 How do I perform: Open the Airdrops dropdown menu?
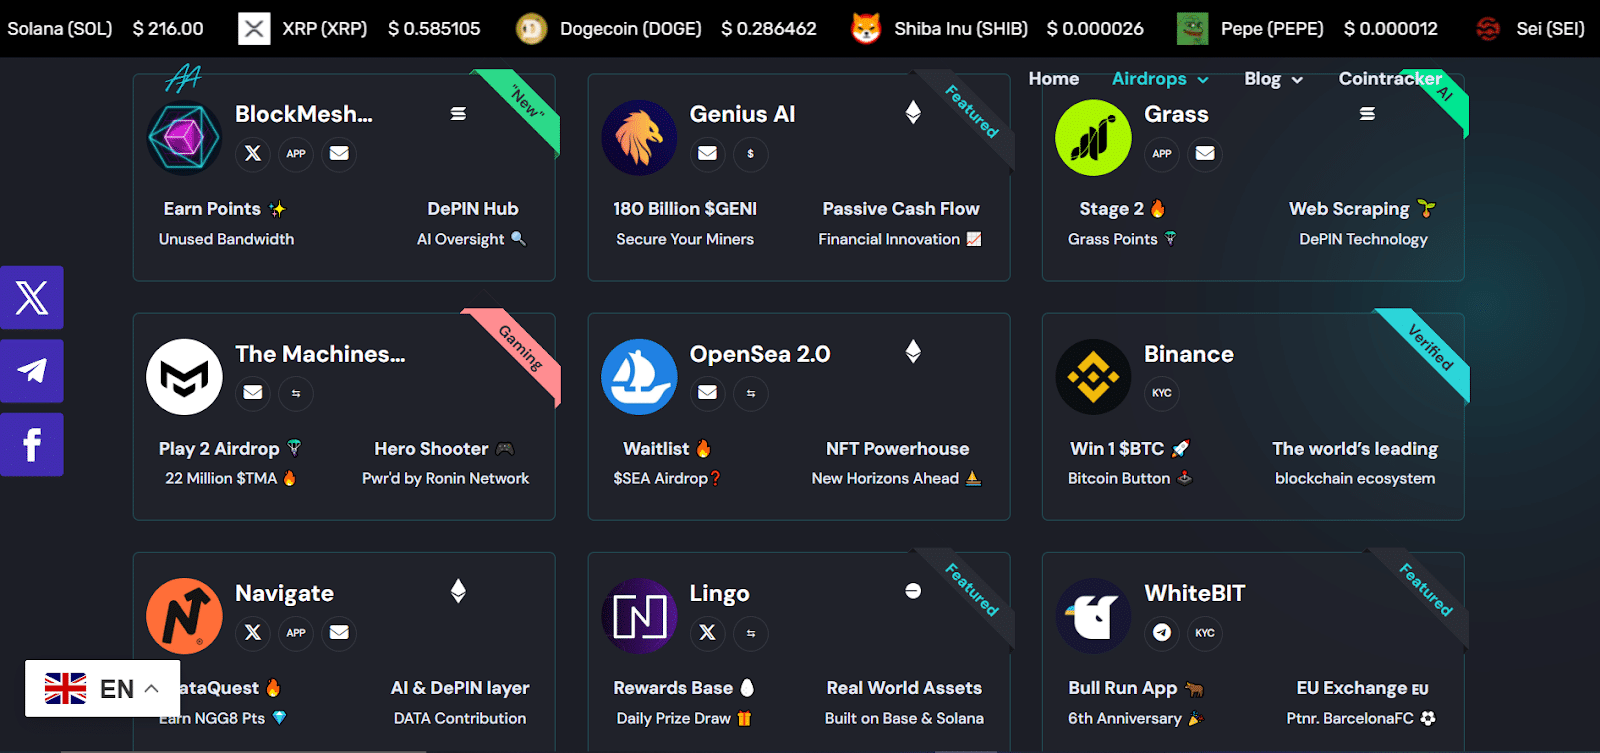click(1160, 79)
